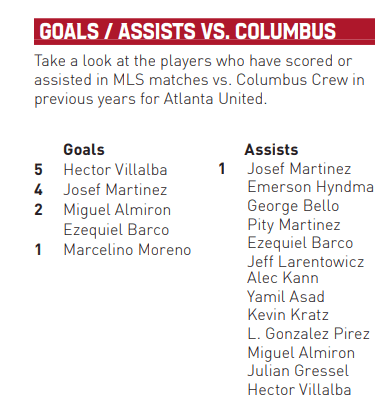Click Jeff Larentowicz in the assists list
This screenshot has width=375, height=413.
pos(306,262)
